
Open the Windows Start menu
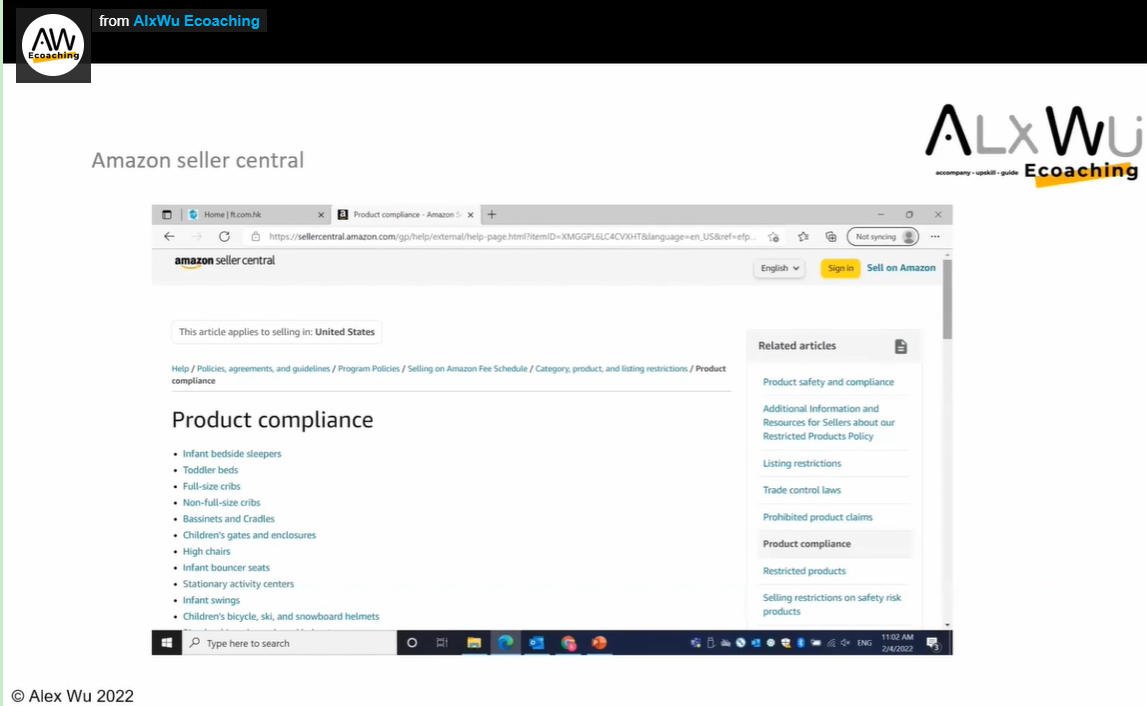click(x=167, y=642)
